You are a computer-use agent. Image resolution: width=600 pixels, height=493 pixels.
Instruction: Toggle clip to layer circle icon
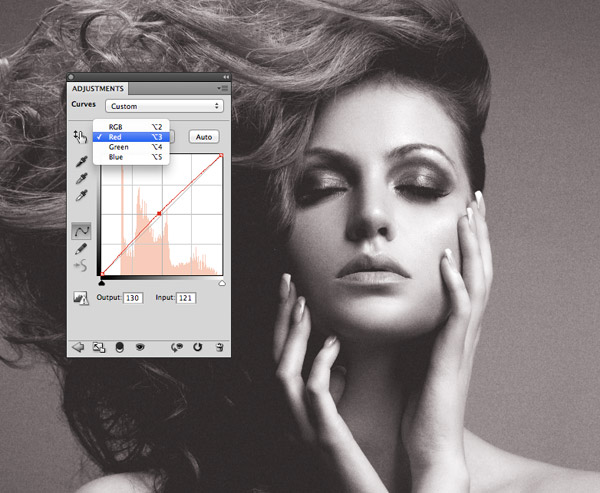click(x=119, y=347)
